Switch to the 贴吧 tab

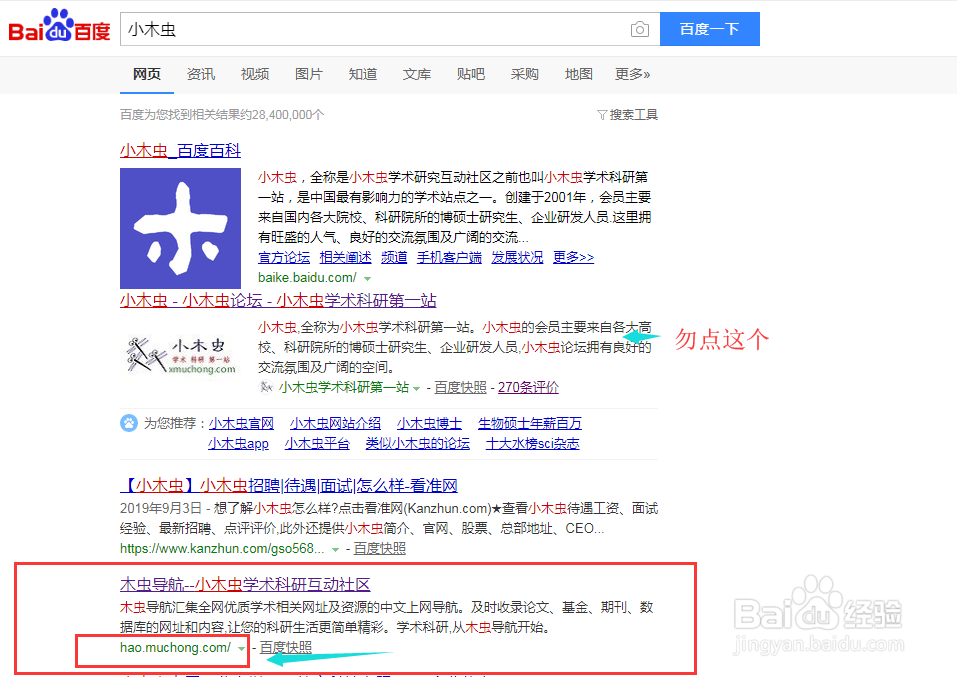[x=471, y=74]
